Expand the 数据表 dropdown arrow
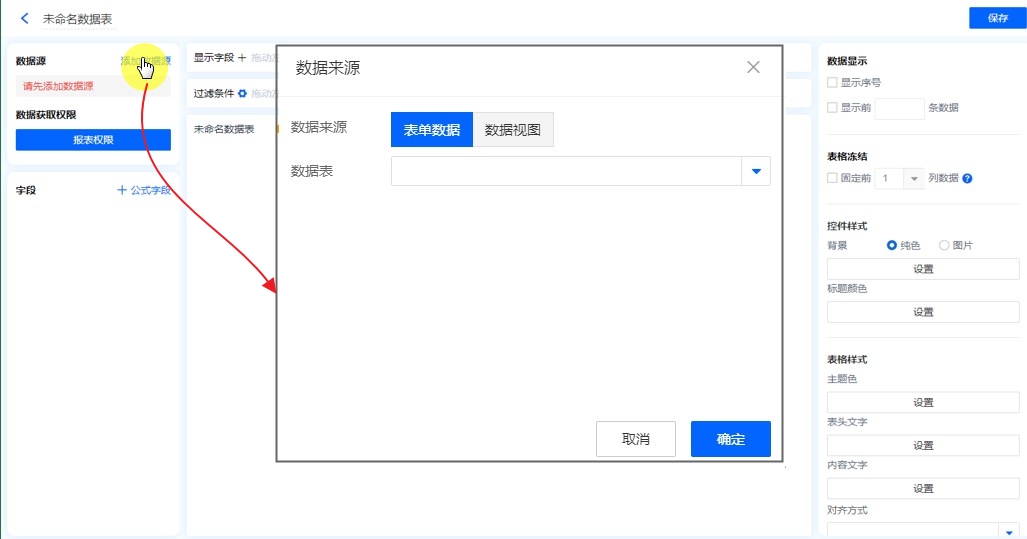Screen dimensions: 1027x539 coord(756,172)
